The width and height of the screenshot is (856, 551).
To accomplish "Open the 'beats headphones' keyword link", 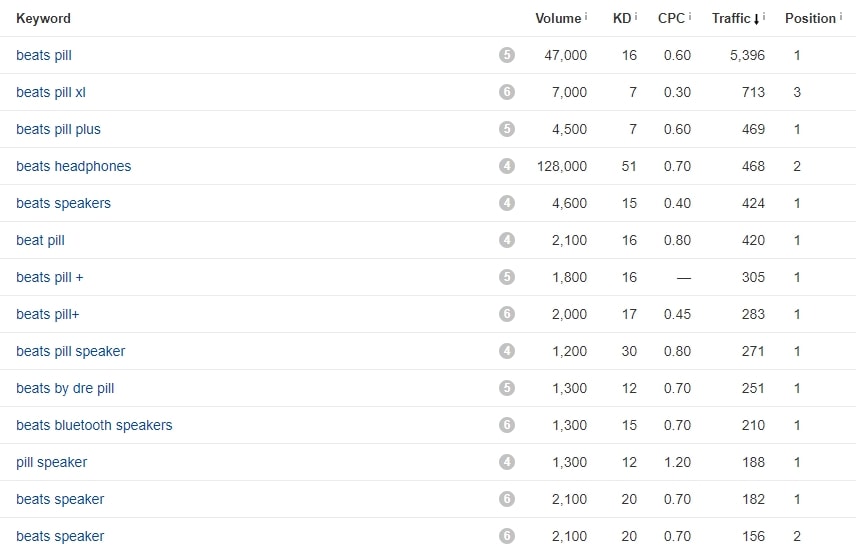I will pyautogui.click(x=74, y=166).
